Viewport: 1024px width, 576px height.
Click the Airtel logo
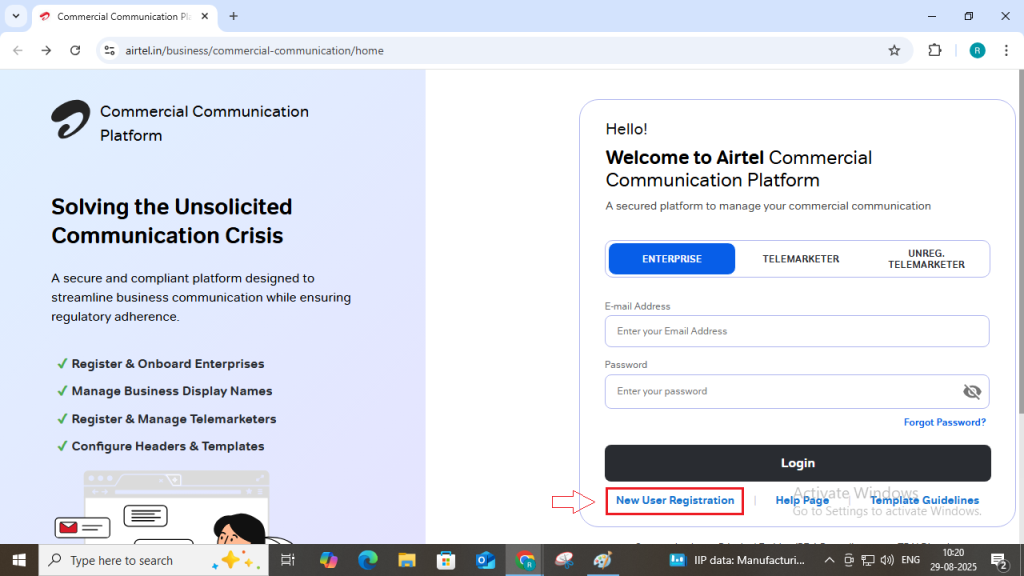pyautogui.click(x=71, y=120)
